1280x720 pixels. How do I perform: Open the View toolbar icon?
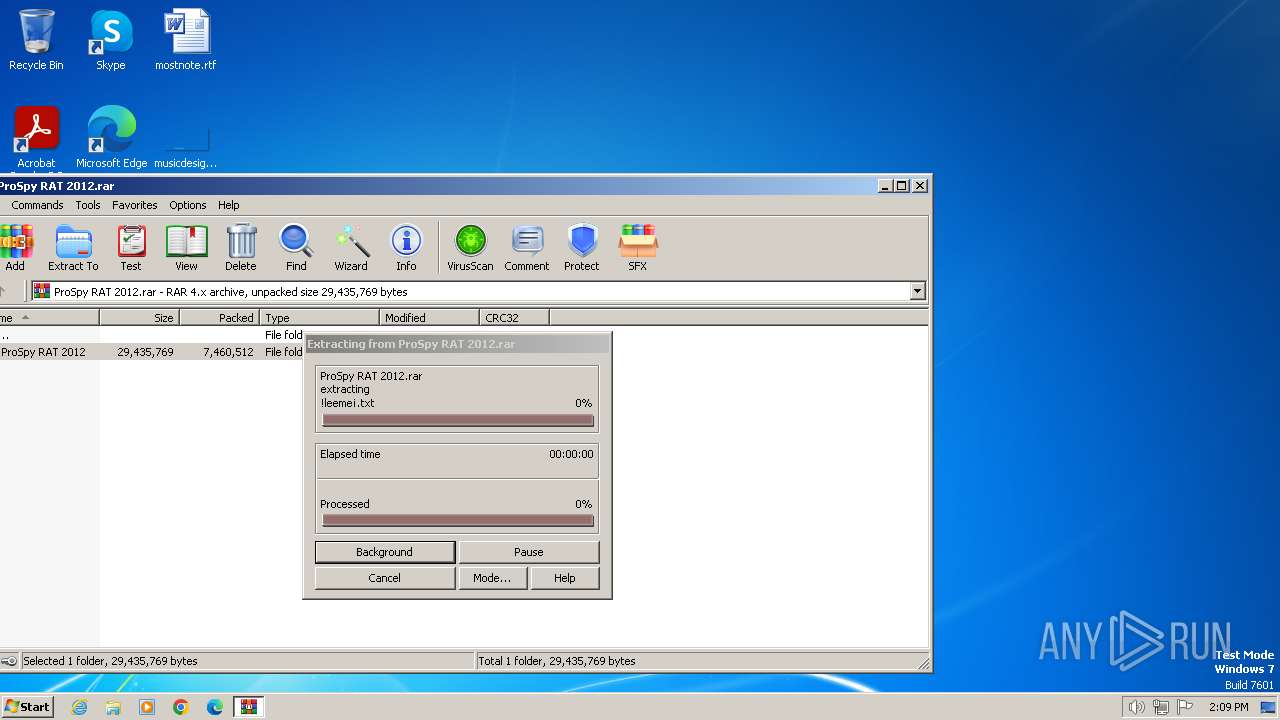[186, 247]
